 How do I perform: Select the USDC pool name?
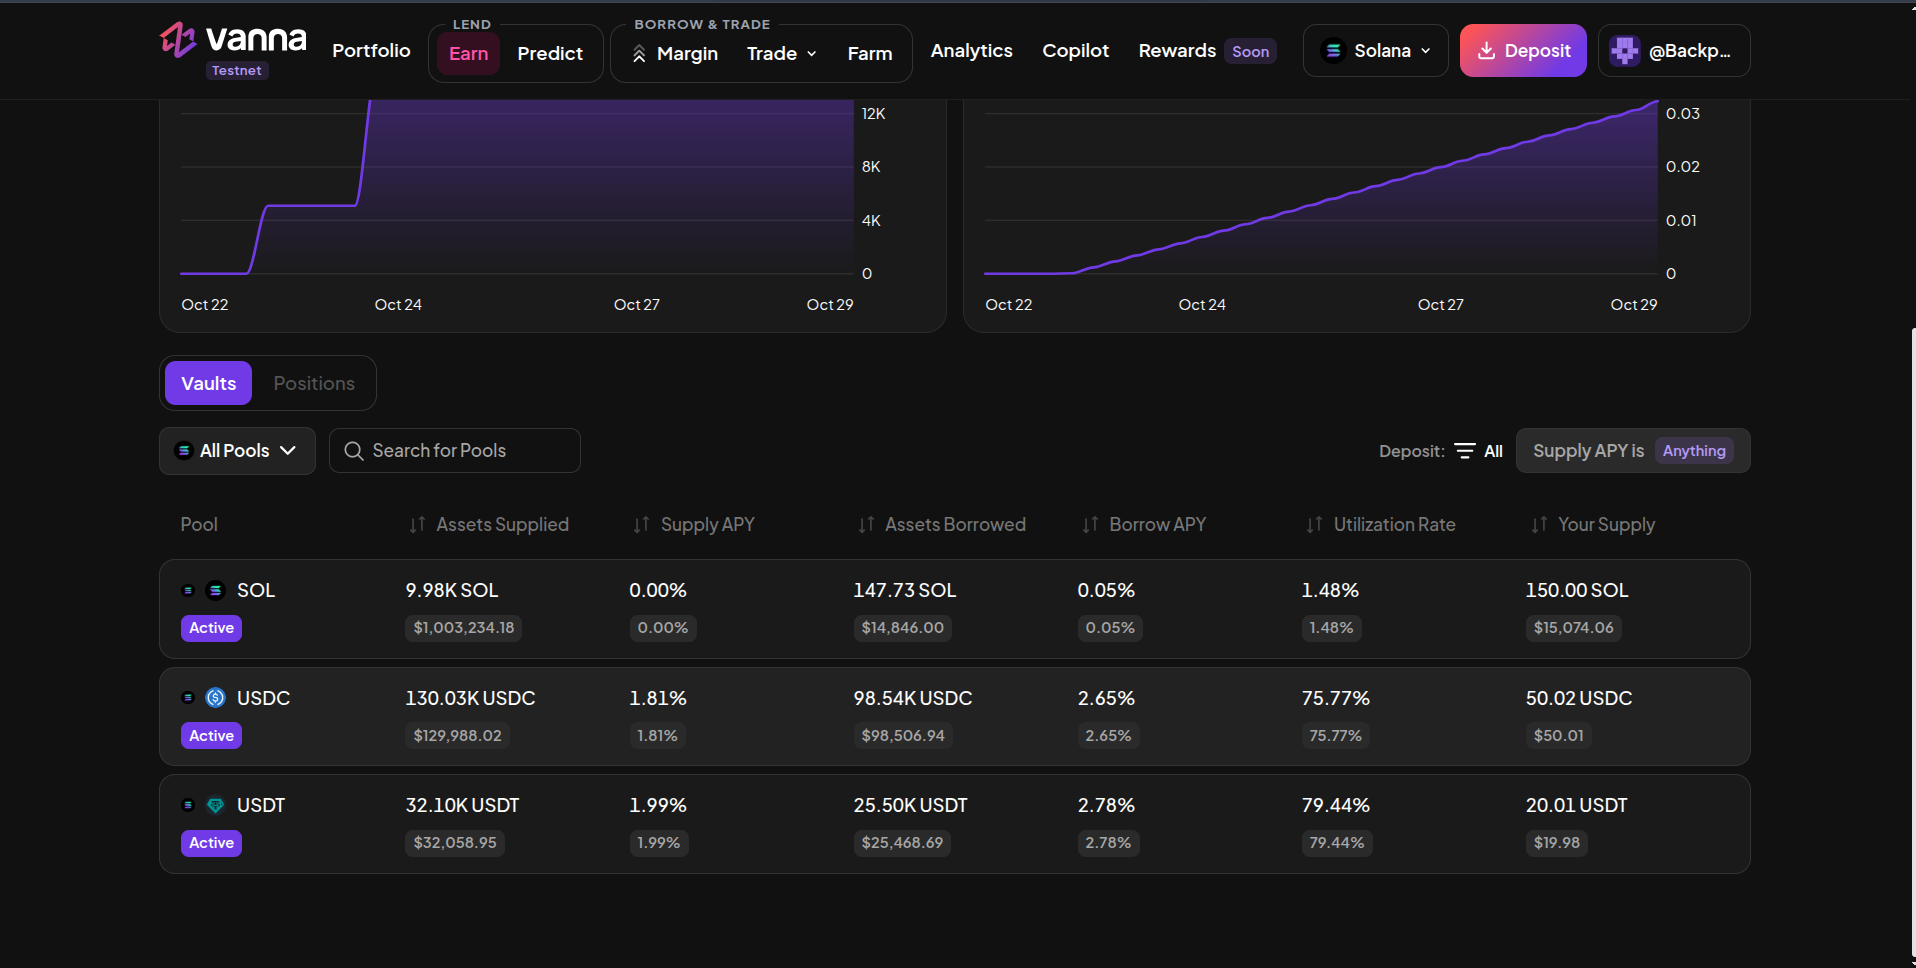(263, 698)
